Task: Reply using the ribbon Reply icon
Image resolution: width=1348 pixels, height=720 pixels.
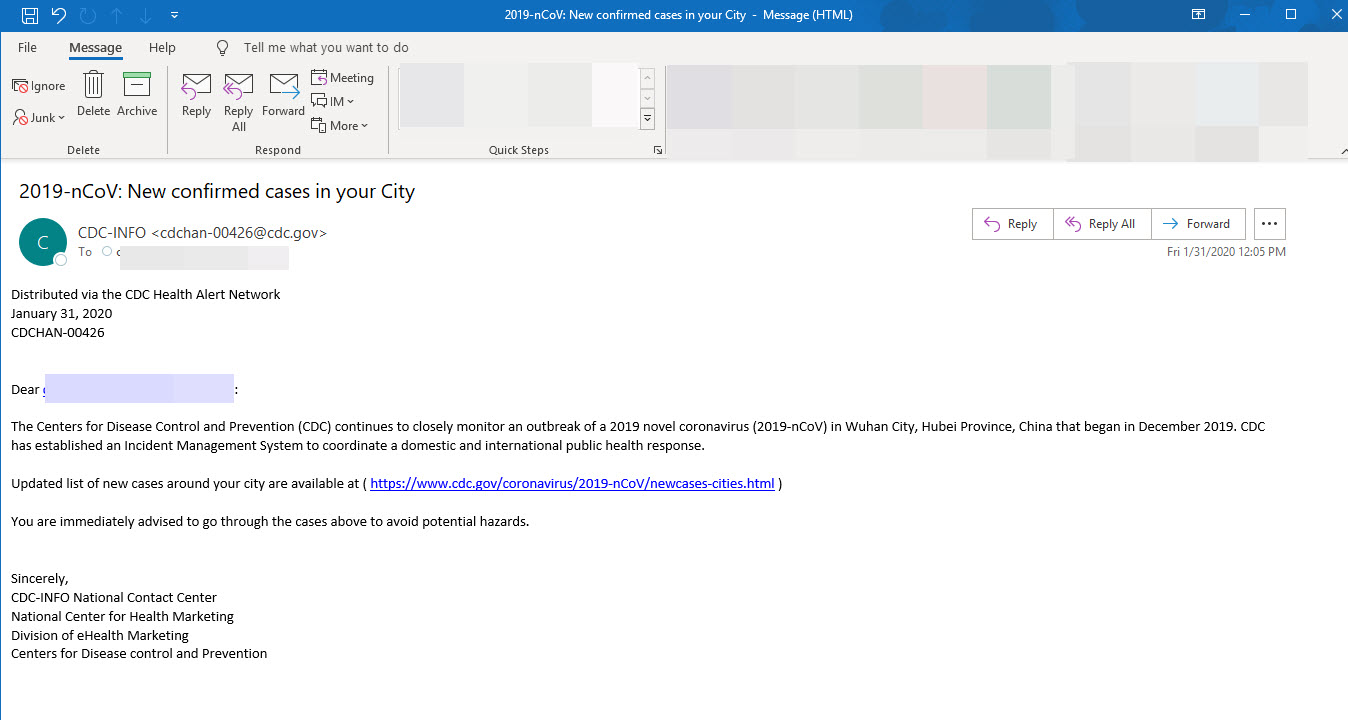Action: pyautogui.click(x=196, y=96)
